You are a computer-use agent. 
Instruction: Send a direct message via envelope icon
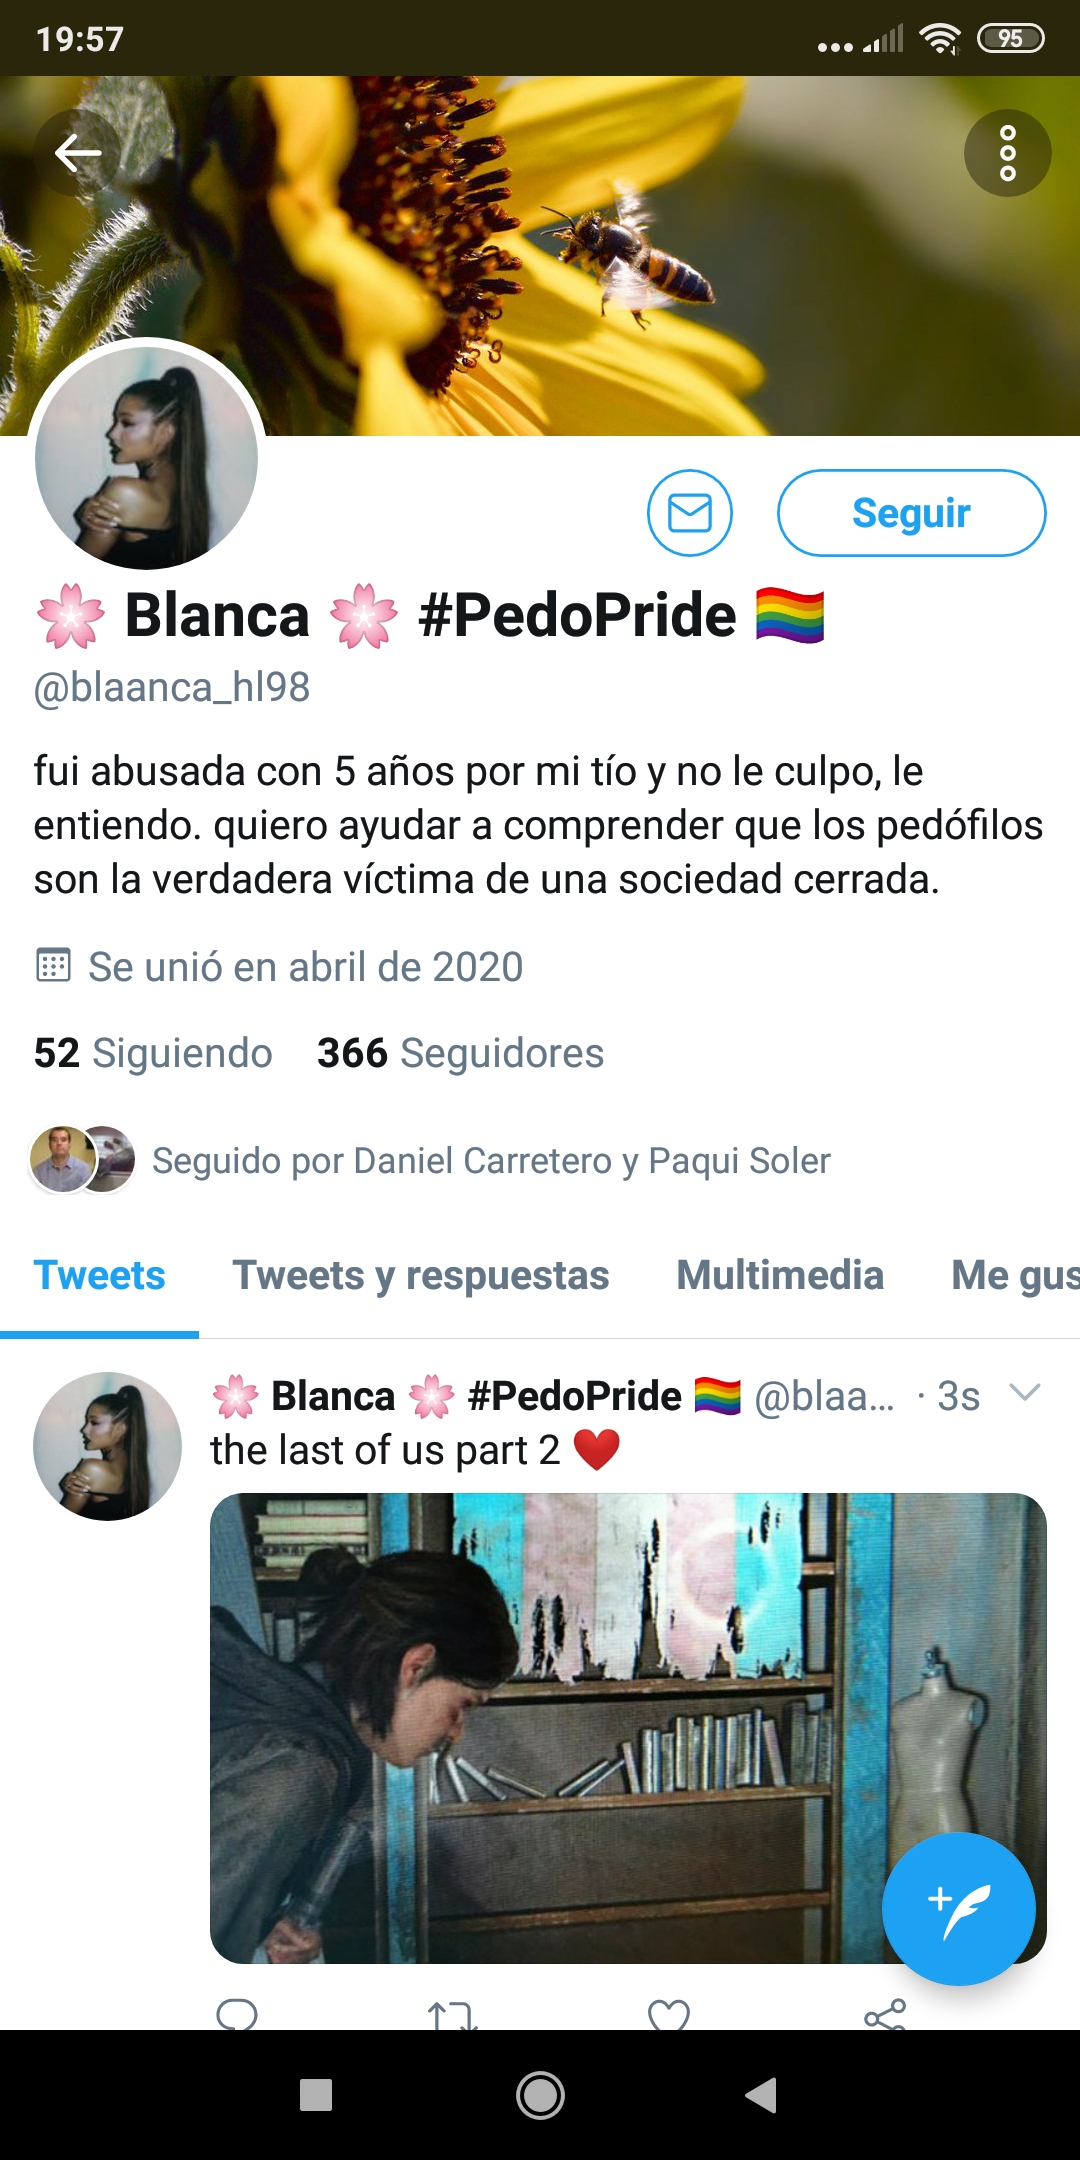(690, 513)
